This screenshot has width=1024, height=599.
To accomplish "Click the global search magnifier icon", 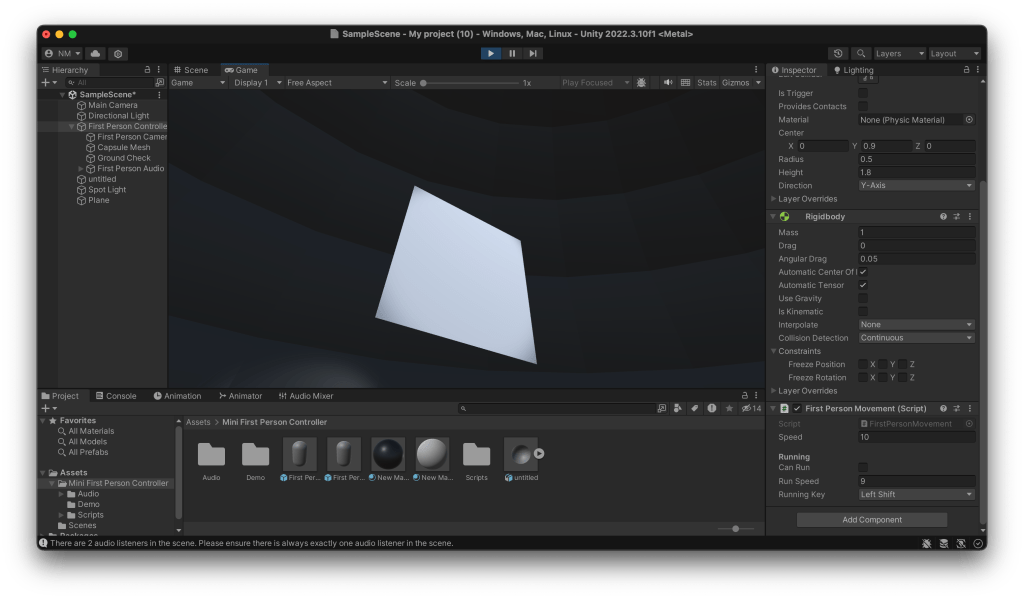I will 860,53.
